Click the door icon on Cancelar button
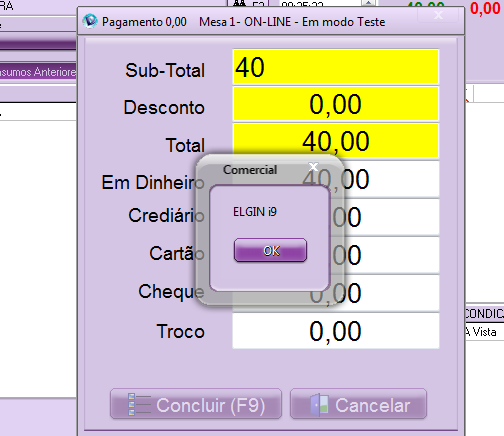504x436 pixels. click(x=319, y=405)
